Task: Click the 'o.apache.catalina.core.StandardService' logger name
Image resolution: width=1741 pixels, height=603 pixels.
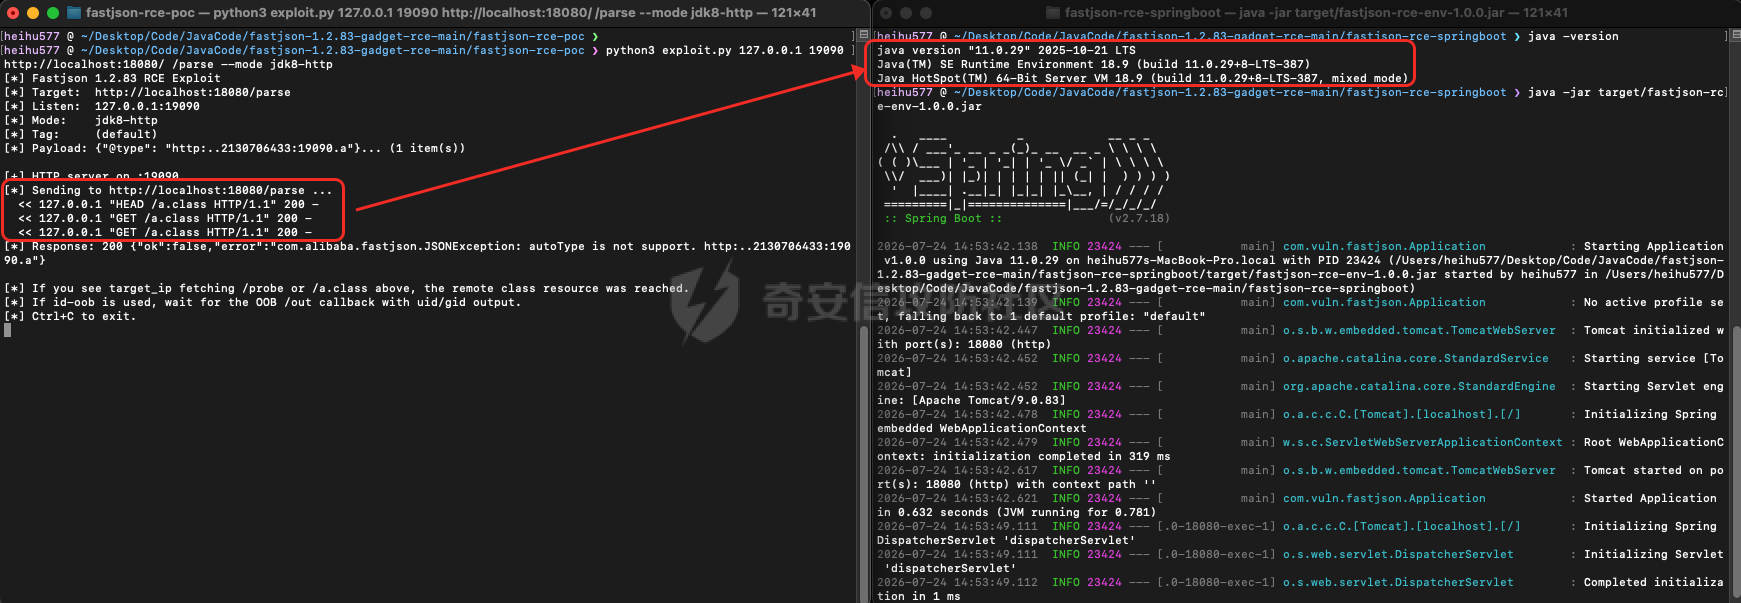Action: [1416, 358]
